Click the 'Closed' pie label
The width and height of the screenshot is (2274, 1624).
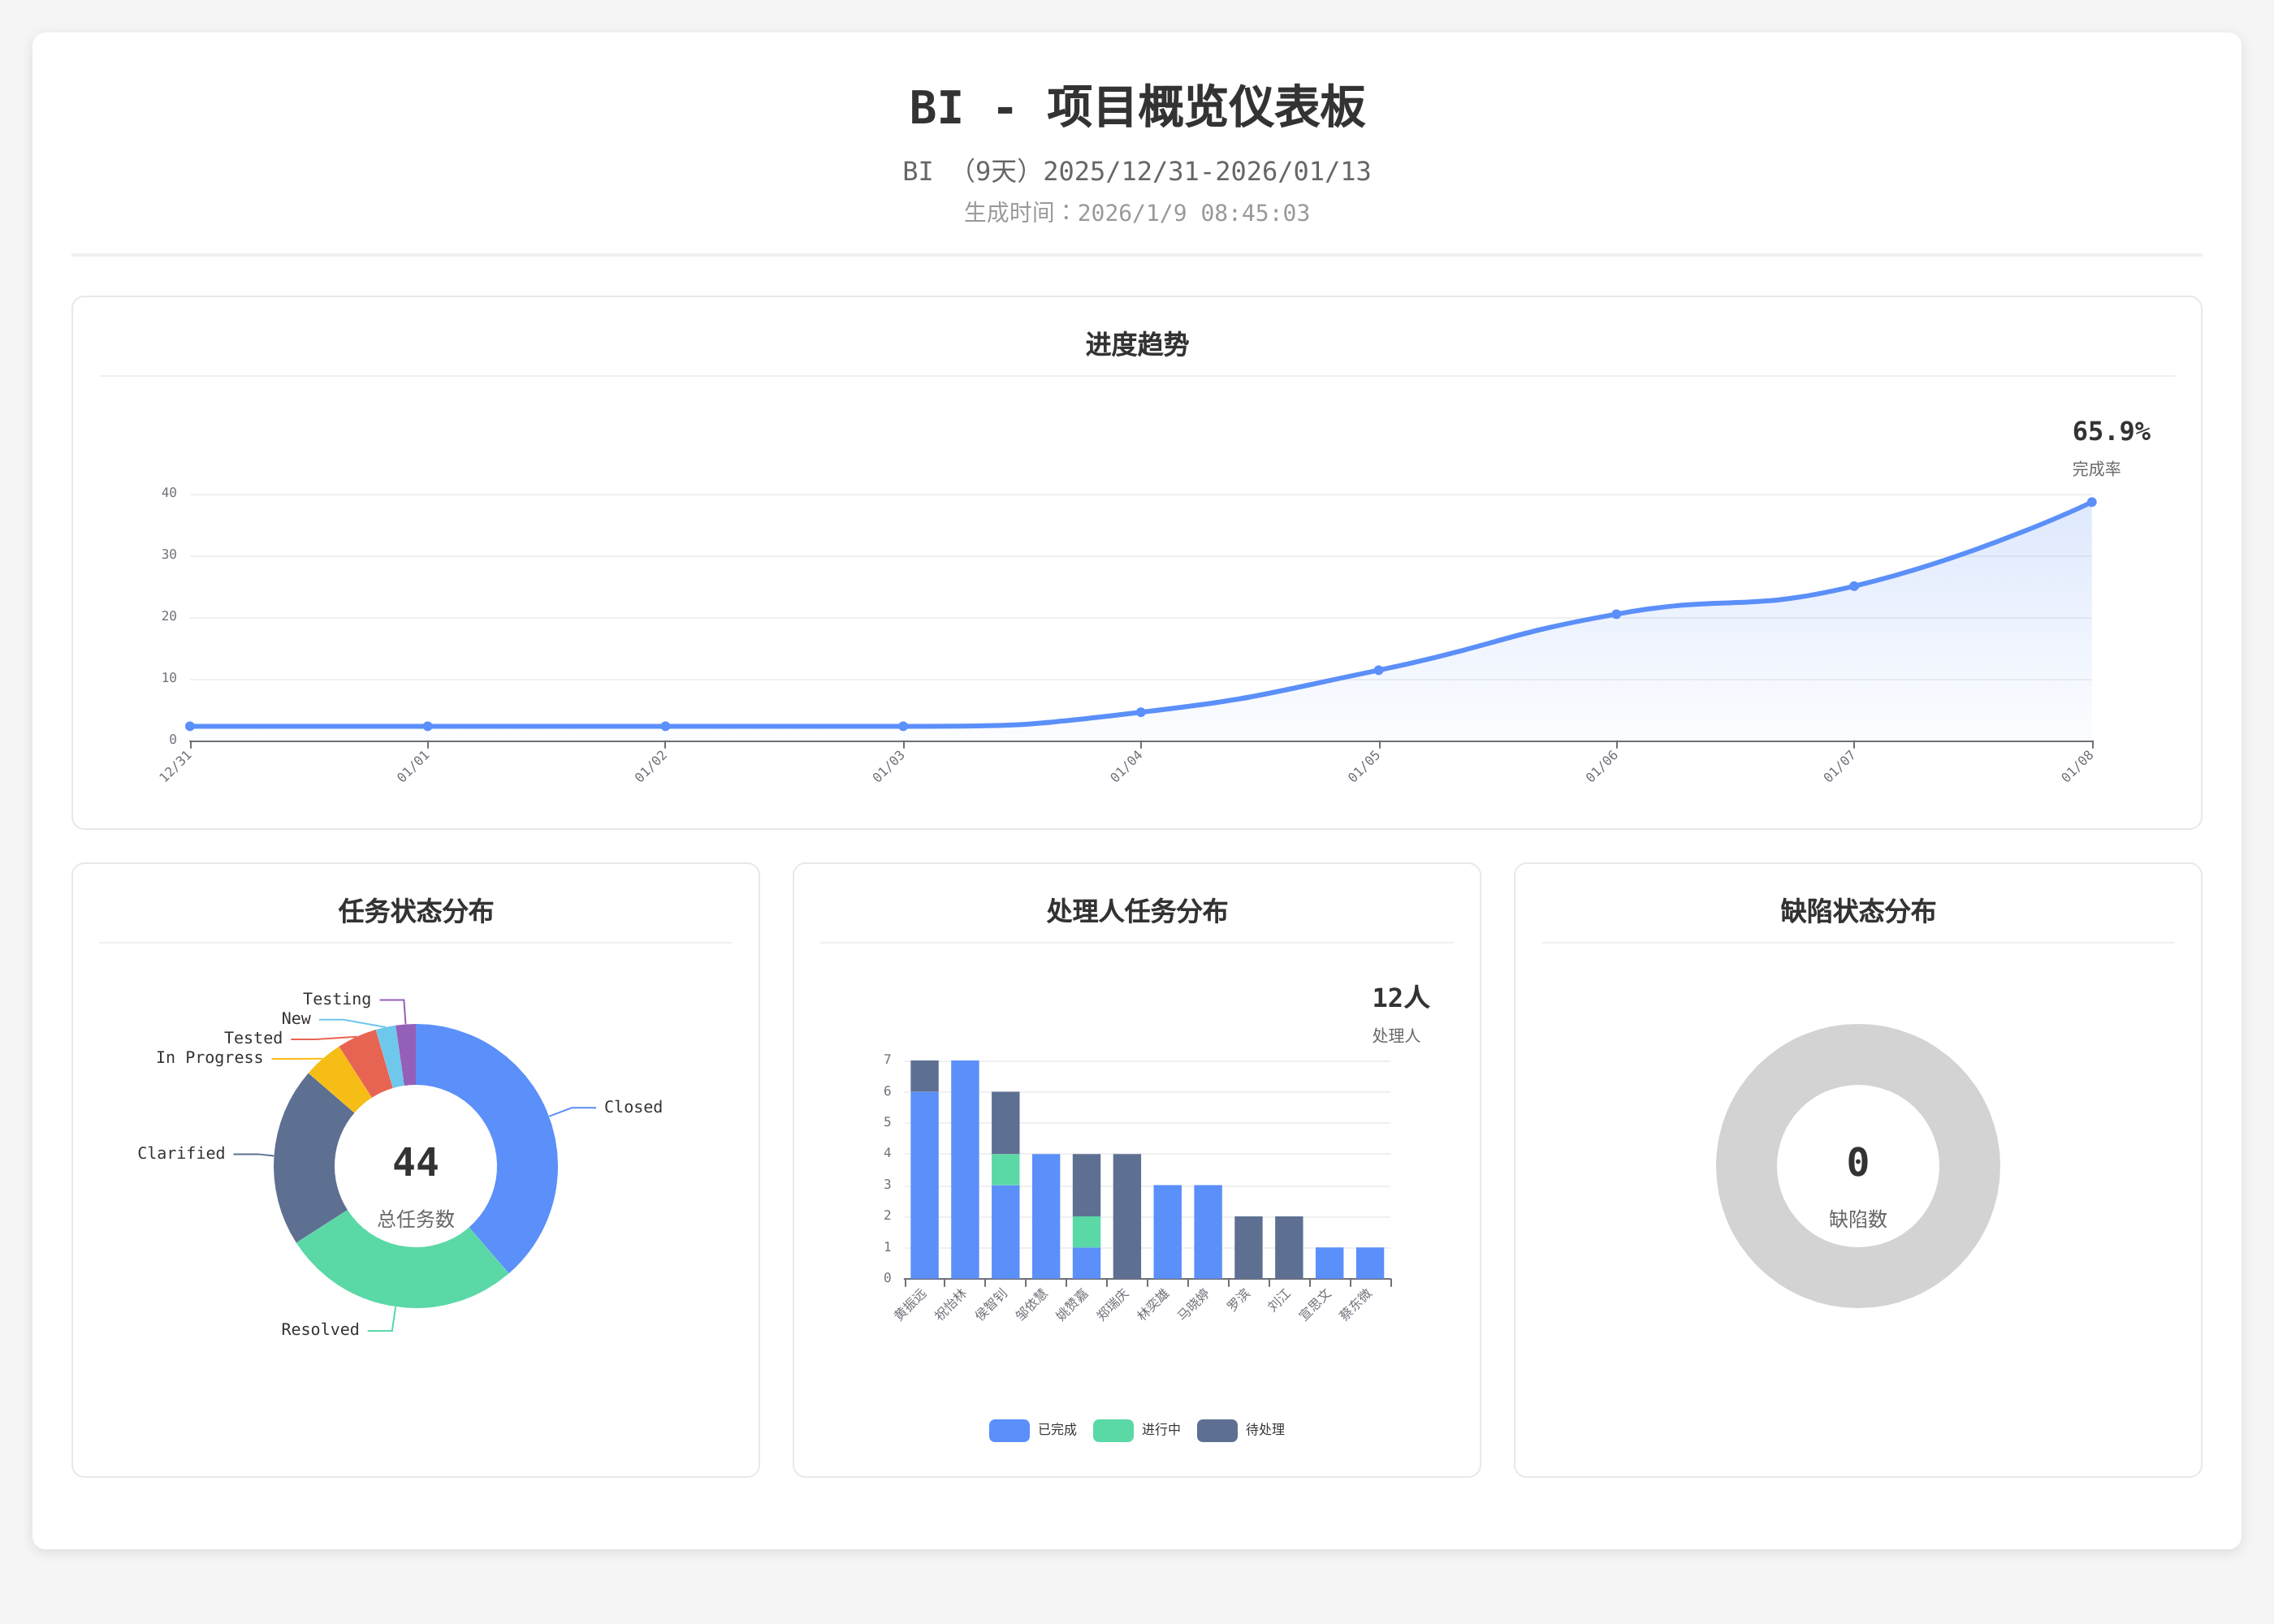[x=633, y=1107]
